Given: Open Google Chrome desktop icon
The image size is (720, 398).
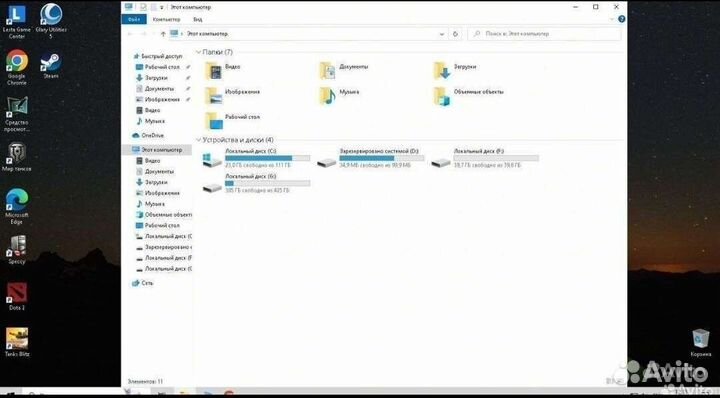Looking at the screenshot, I should [17, 67].
